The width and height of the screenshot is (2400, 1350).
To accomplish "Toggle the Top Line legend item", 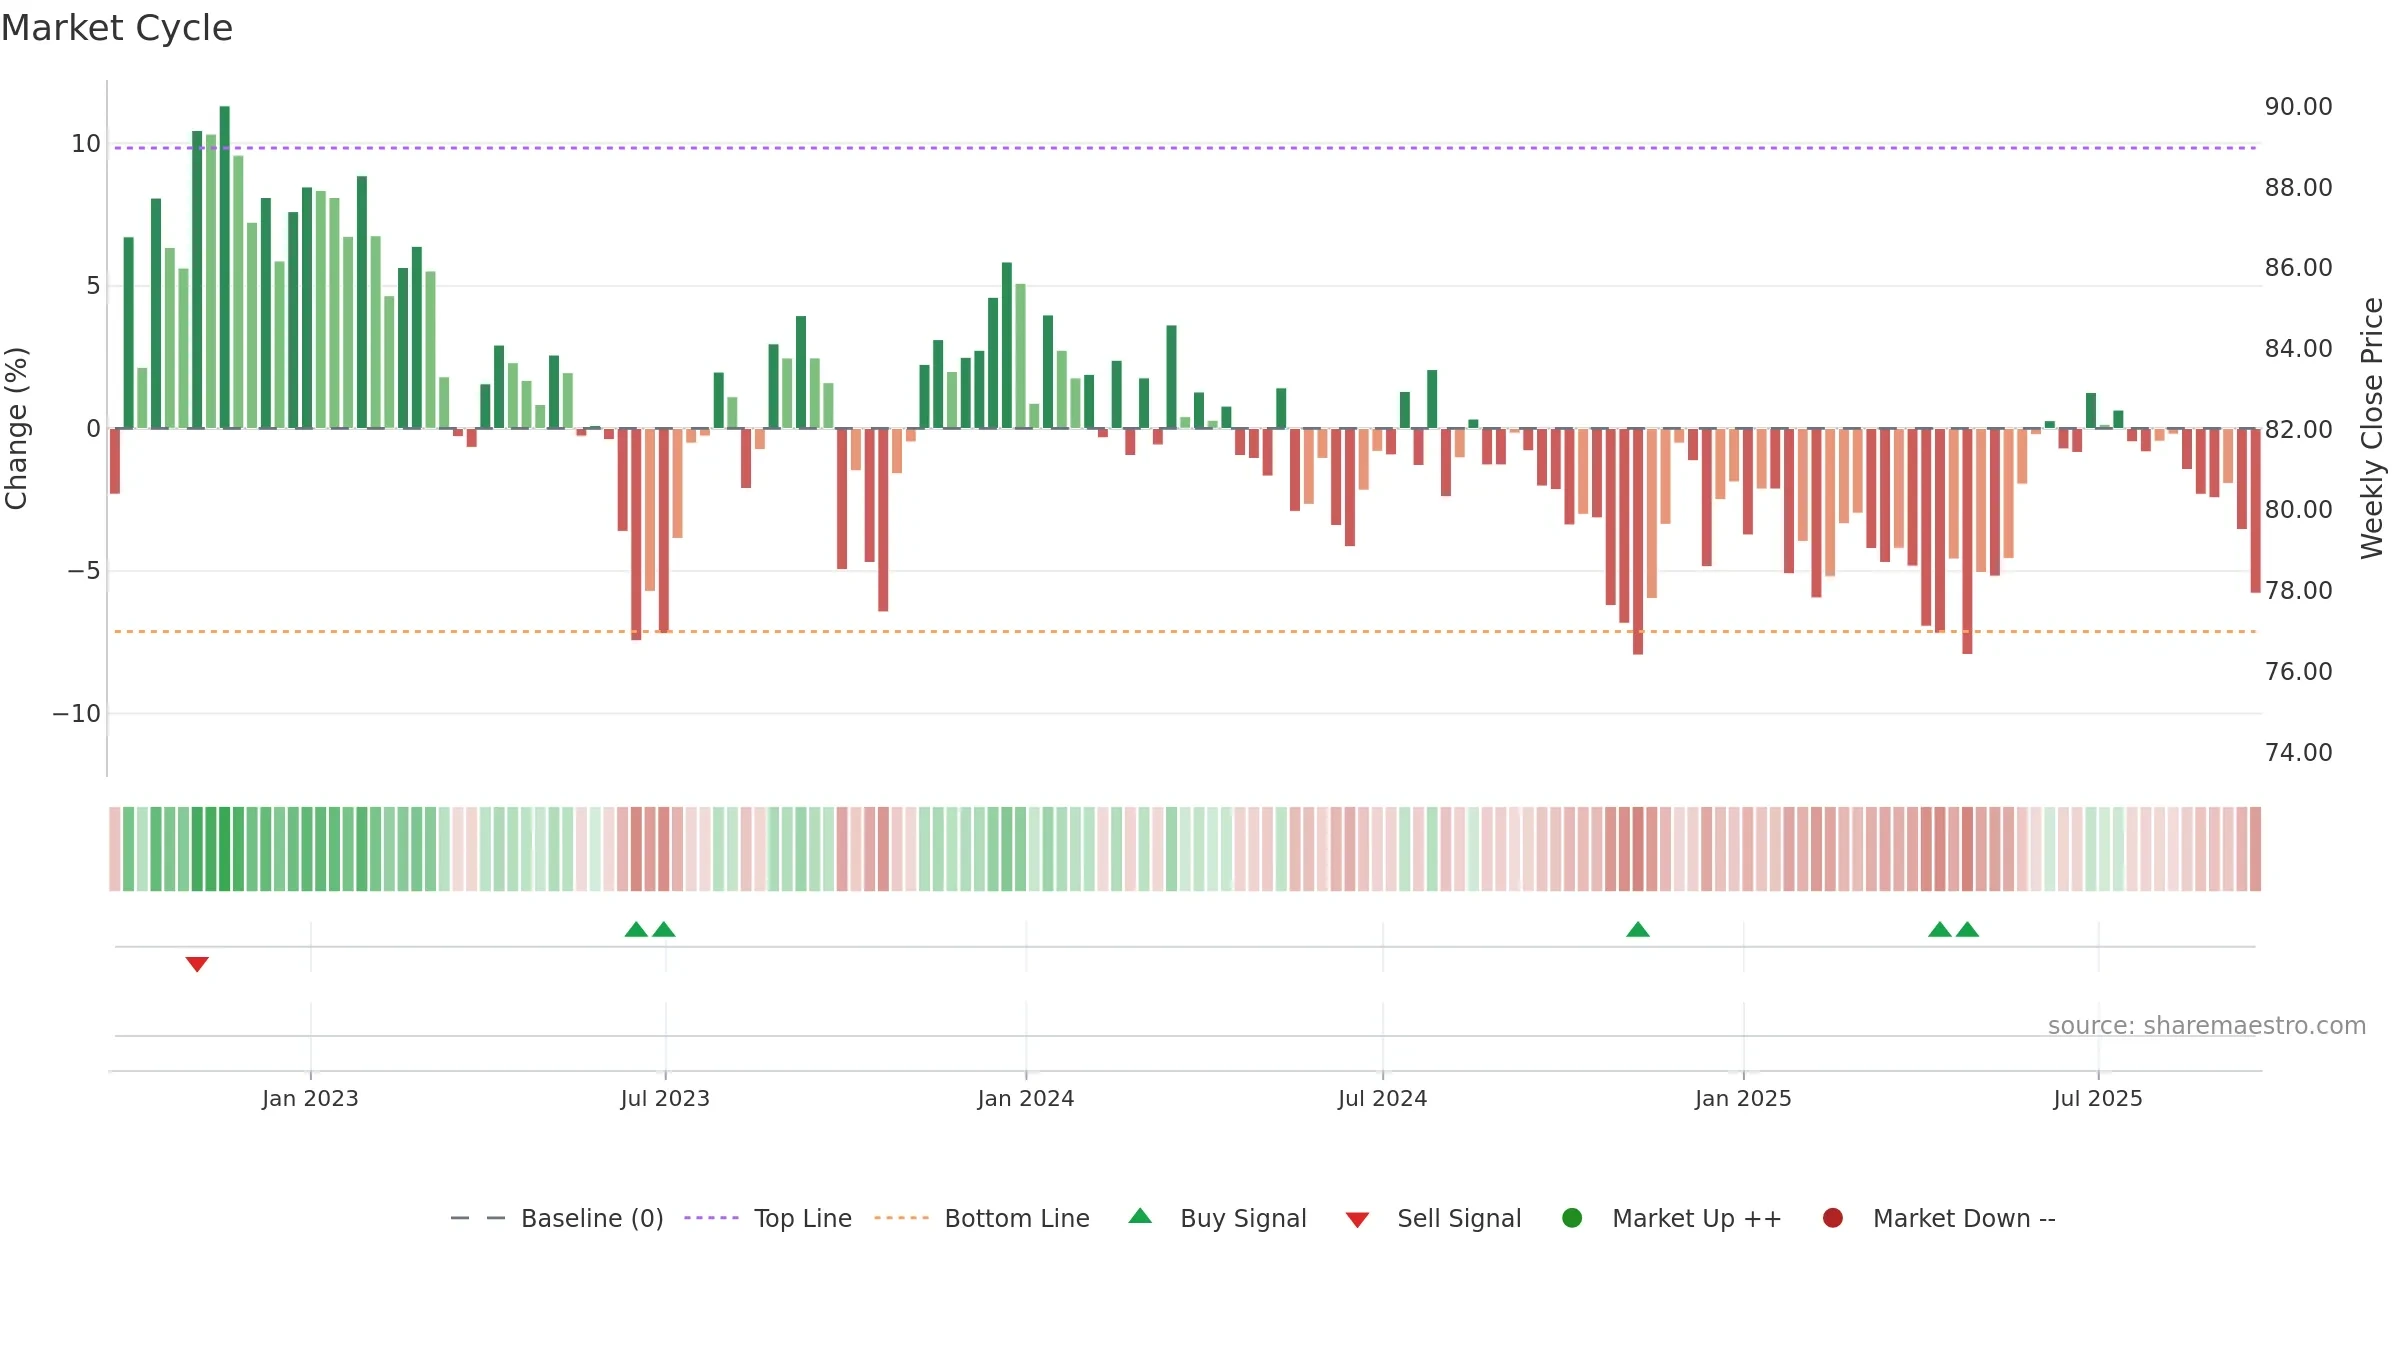I will [767, 1218].
